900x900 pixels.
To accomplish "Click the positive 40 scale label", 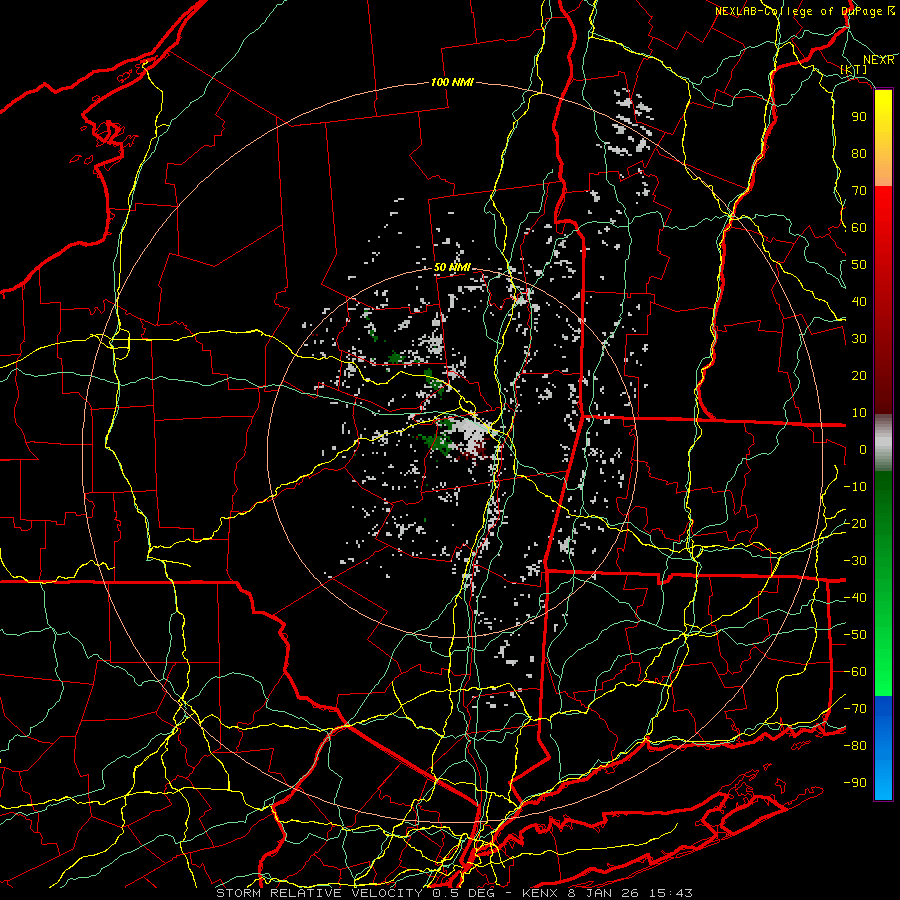I will (x=859, y=301).
